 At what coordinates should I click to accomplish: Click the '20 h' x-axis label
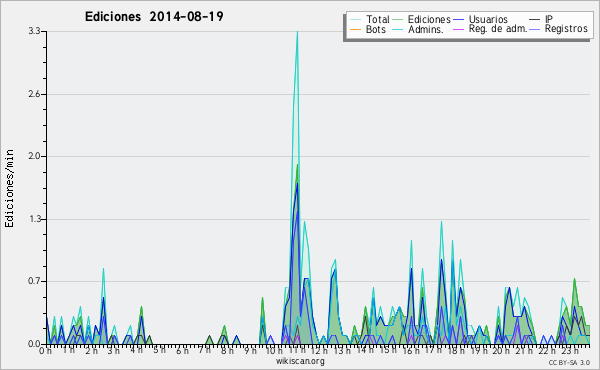[x=500, y=351]
